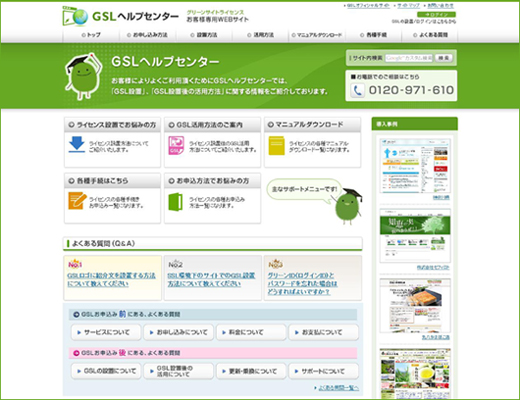
Task: Click the お申し込みについて button
Action: 178,332
